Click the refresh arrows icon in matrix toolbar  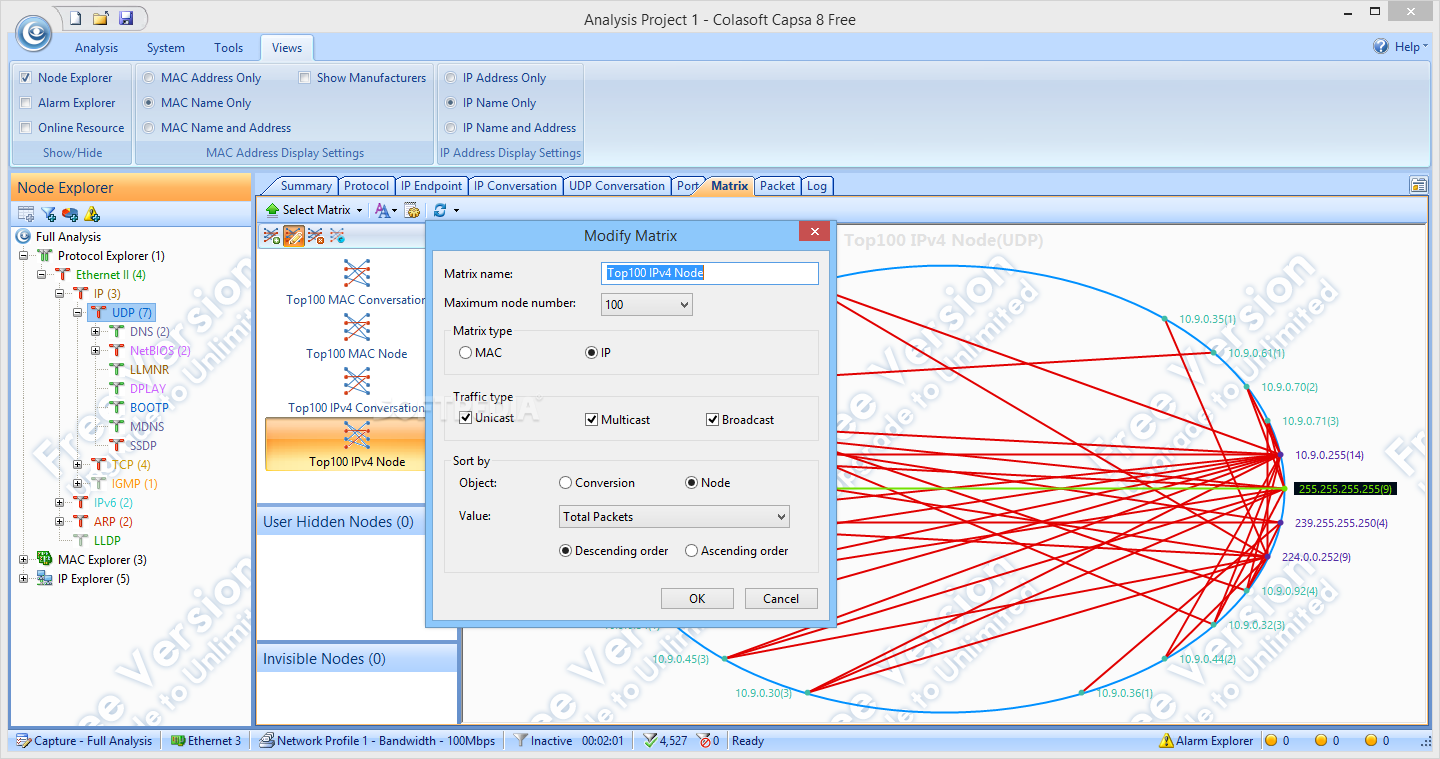coord(439,210)
